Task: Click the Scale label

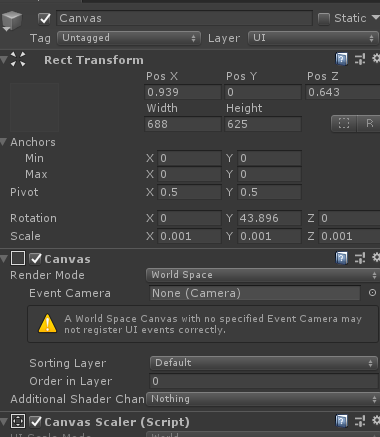Action: coord(25,236)
